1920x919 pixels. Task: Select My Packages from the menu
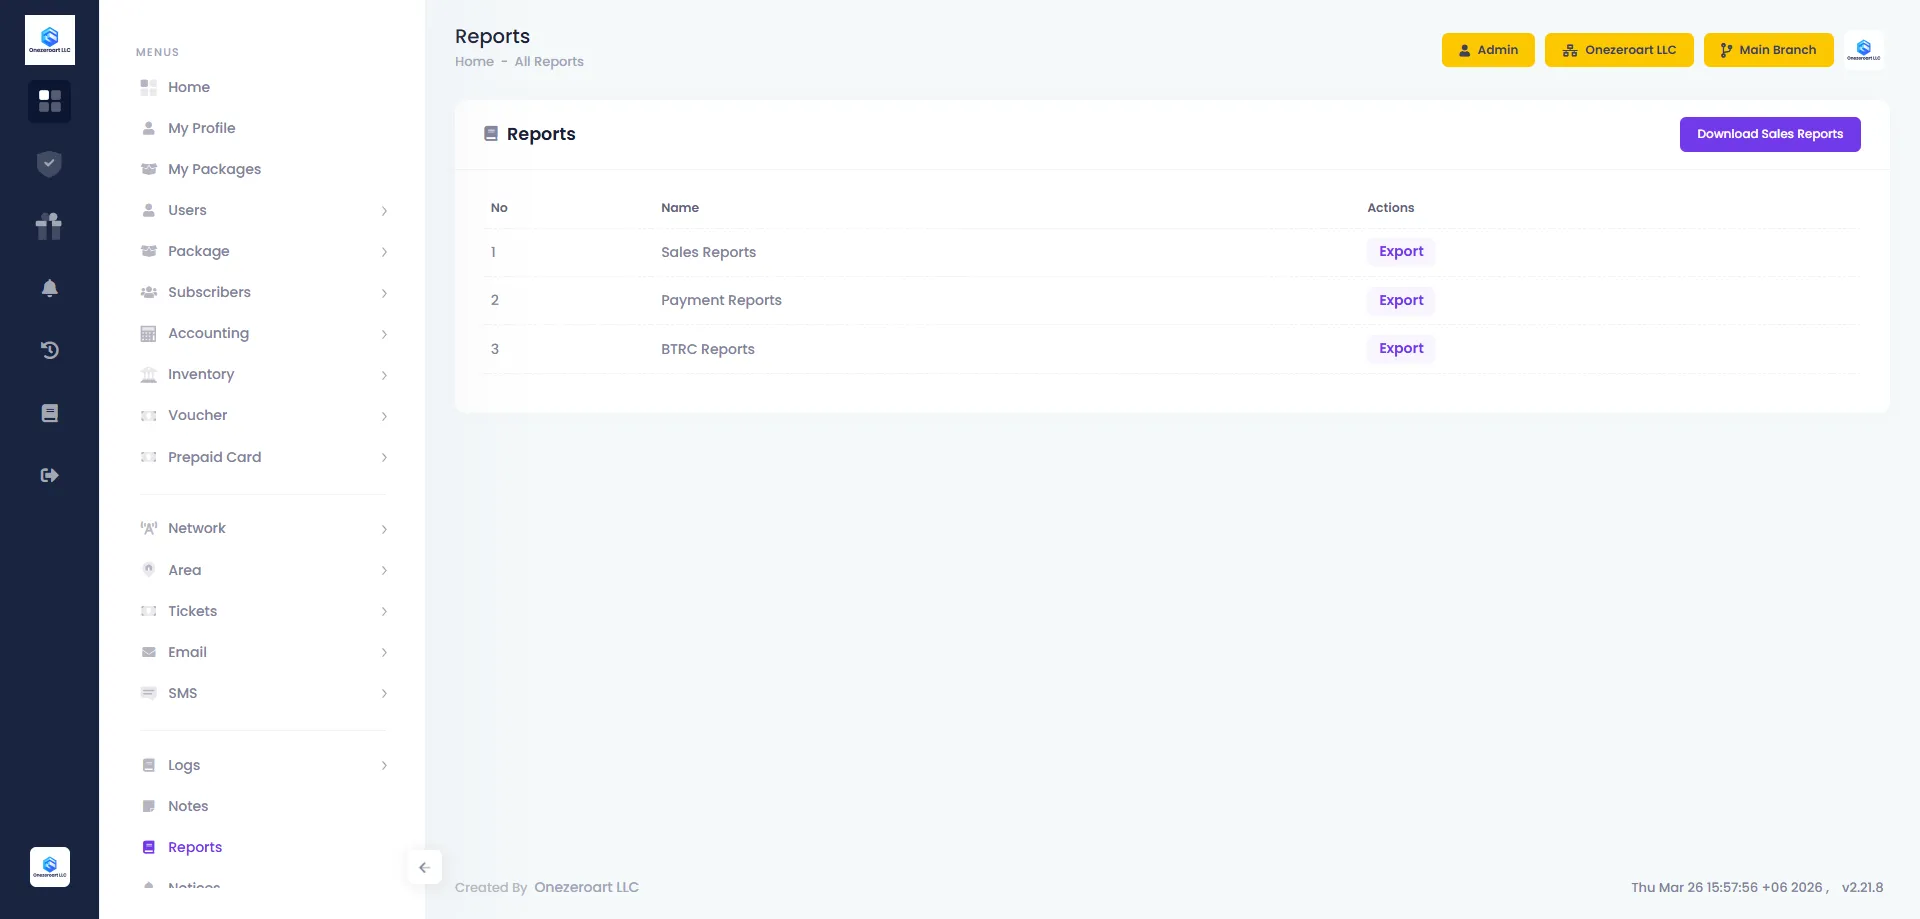tap(214, 169)
